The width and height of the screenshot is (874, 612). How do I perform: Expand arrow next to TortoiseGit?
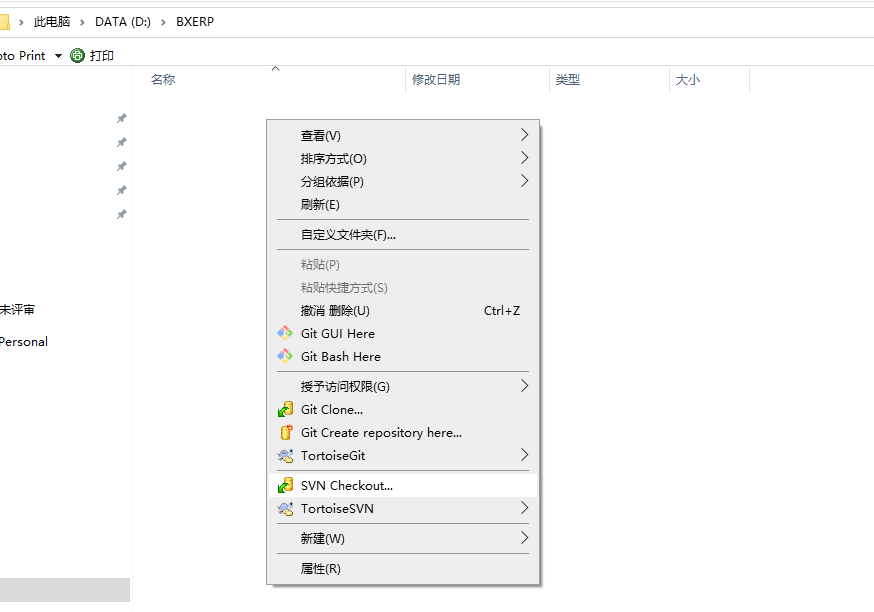point(524,455)
